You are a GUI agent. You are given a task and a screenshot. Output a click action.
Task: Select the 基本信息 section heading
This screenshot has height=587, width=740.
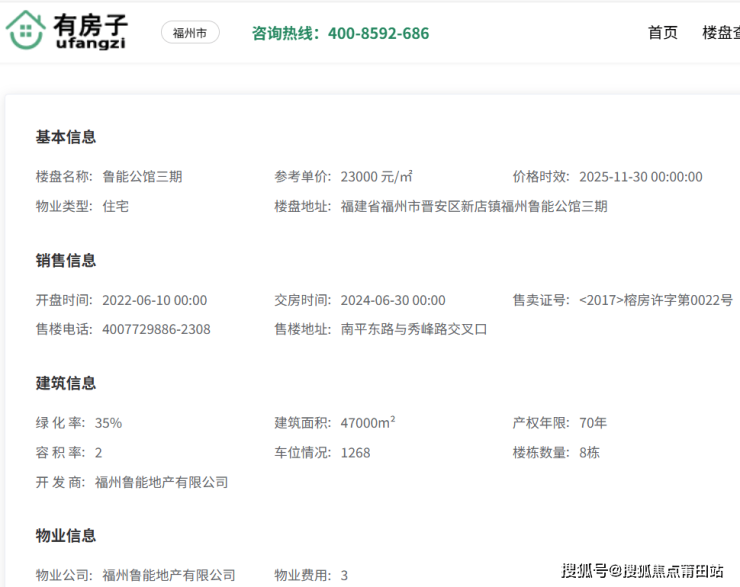[66, 137]
